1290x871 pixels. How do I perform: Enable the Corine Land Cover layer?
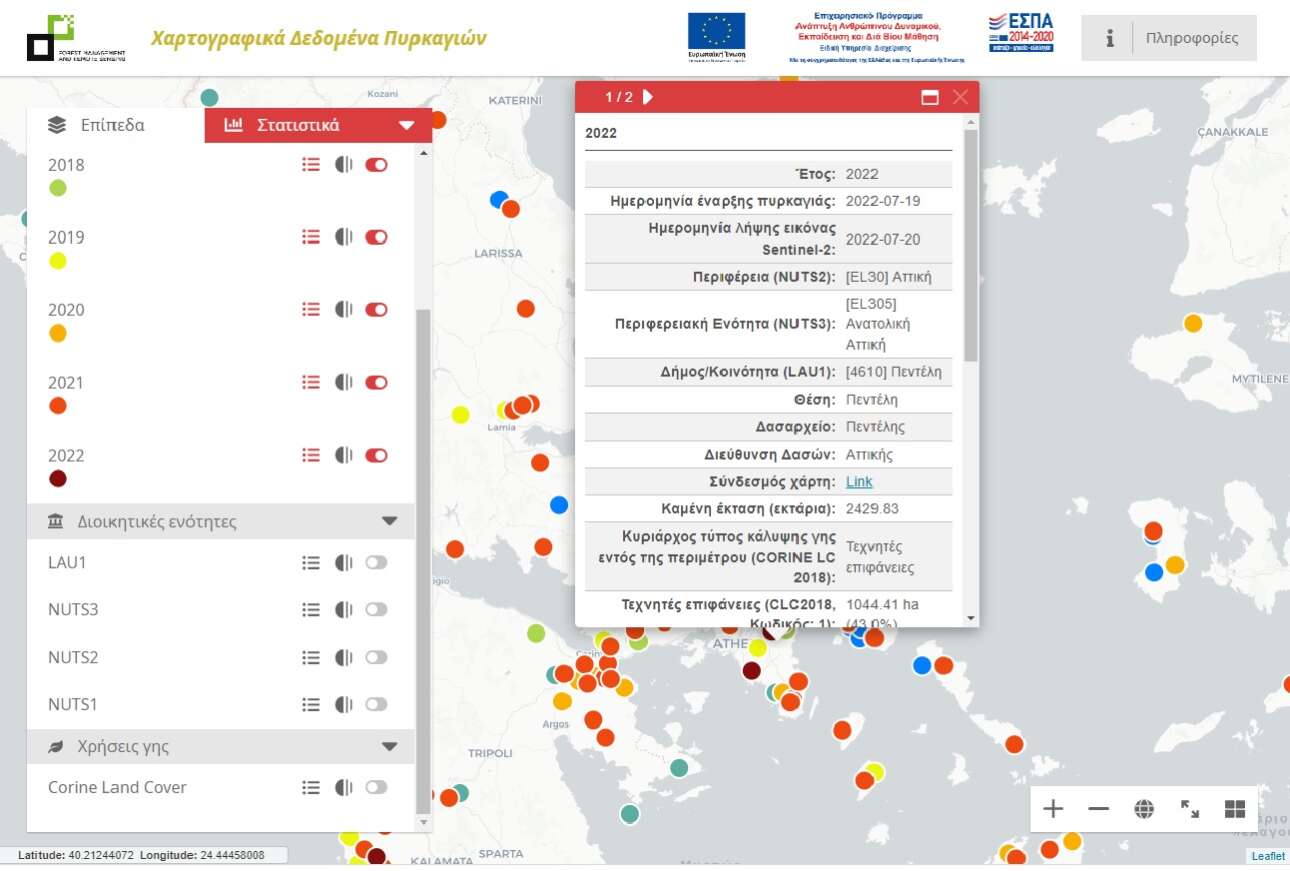coord(375,787)
